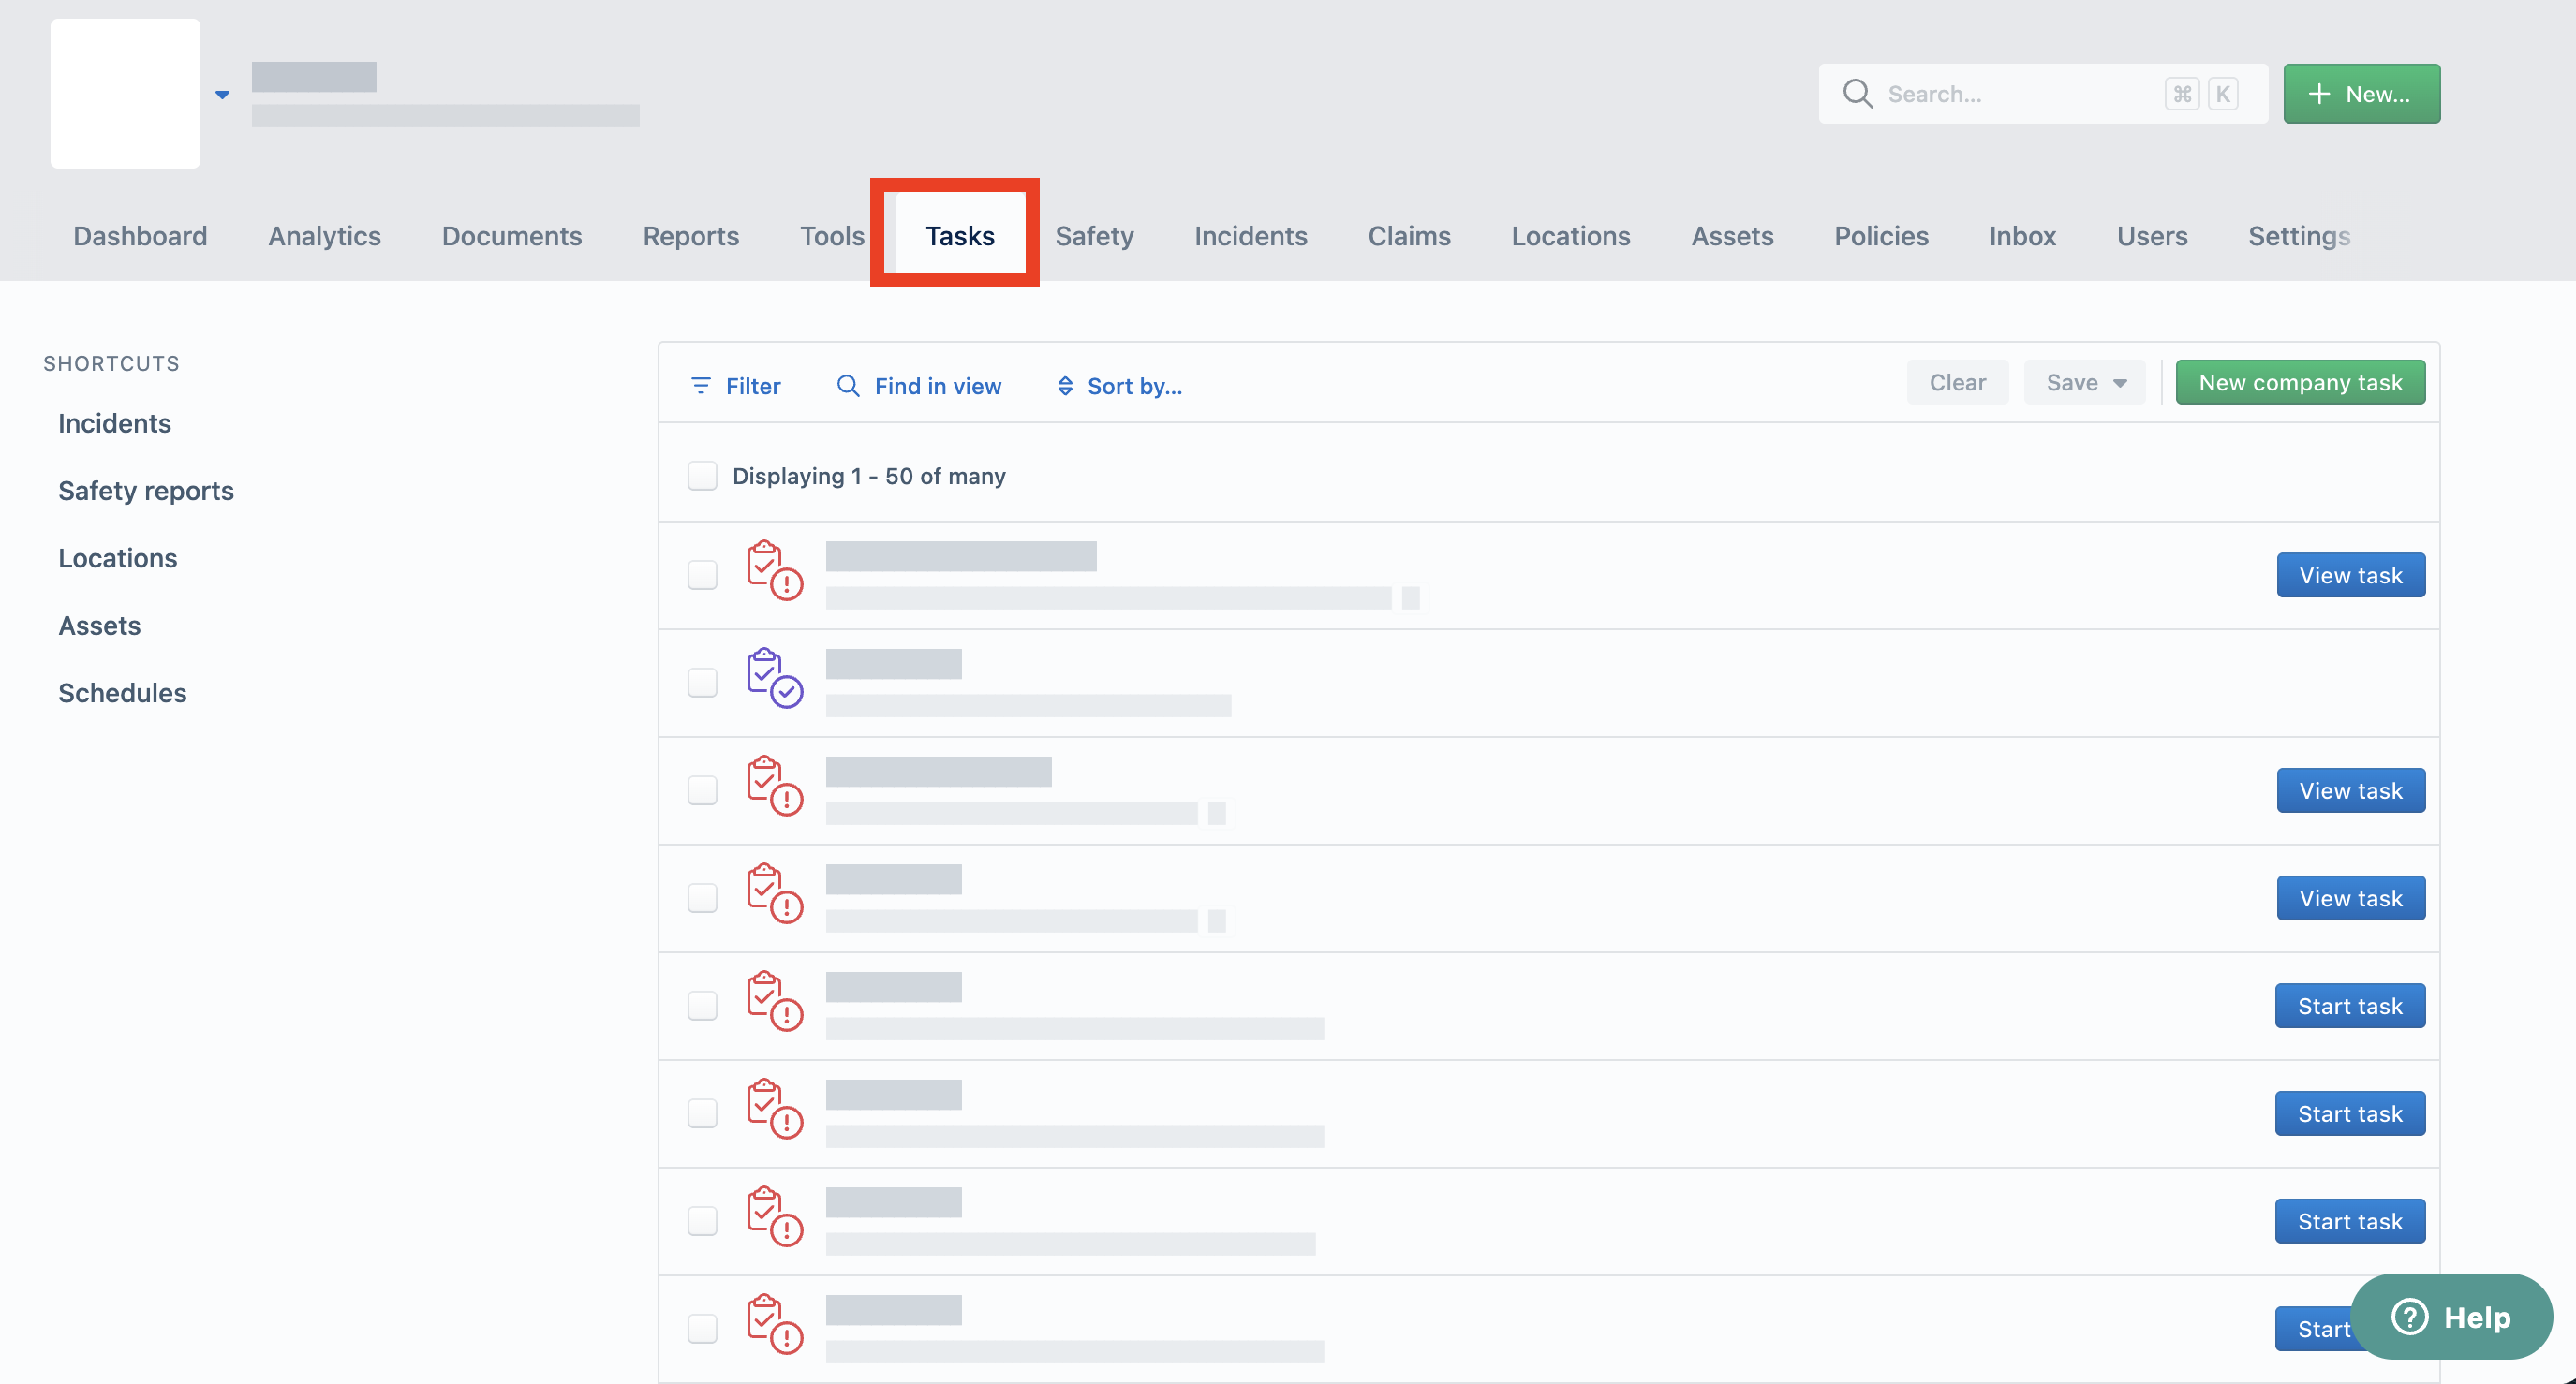Viewport: 2576px width, 1384px height.
Task: Click the overdue task clipboard icon in first row
Action: [774, 570]
